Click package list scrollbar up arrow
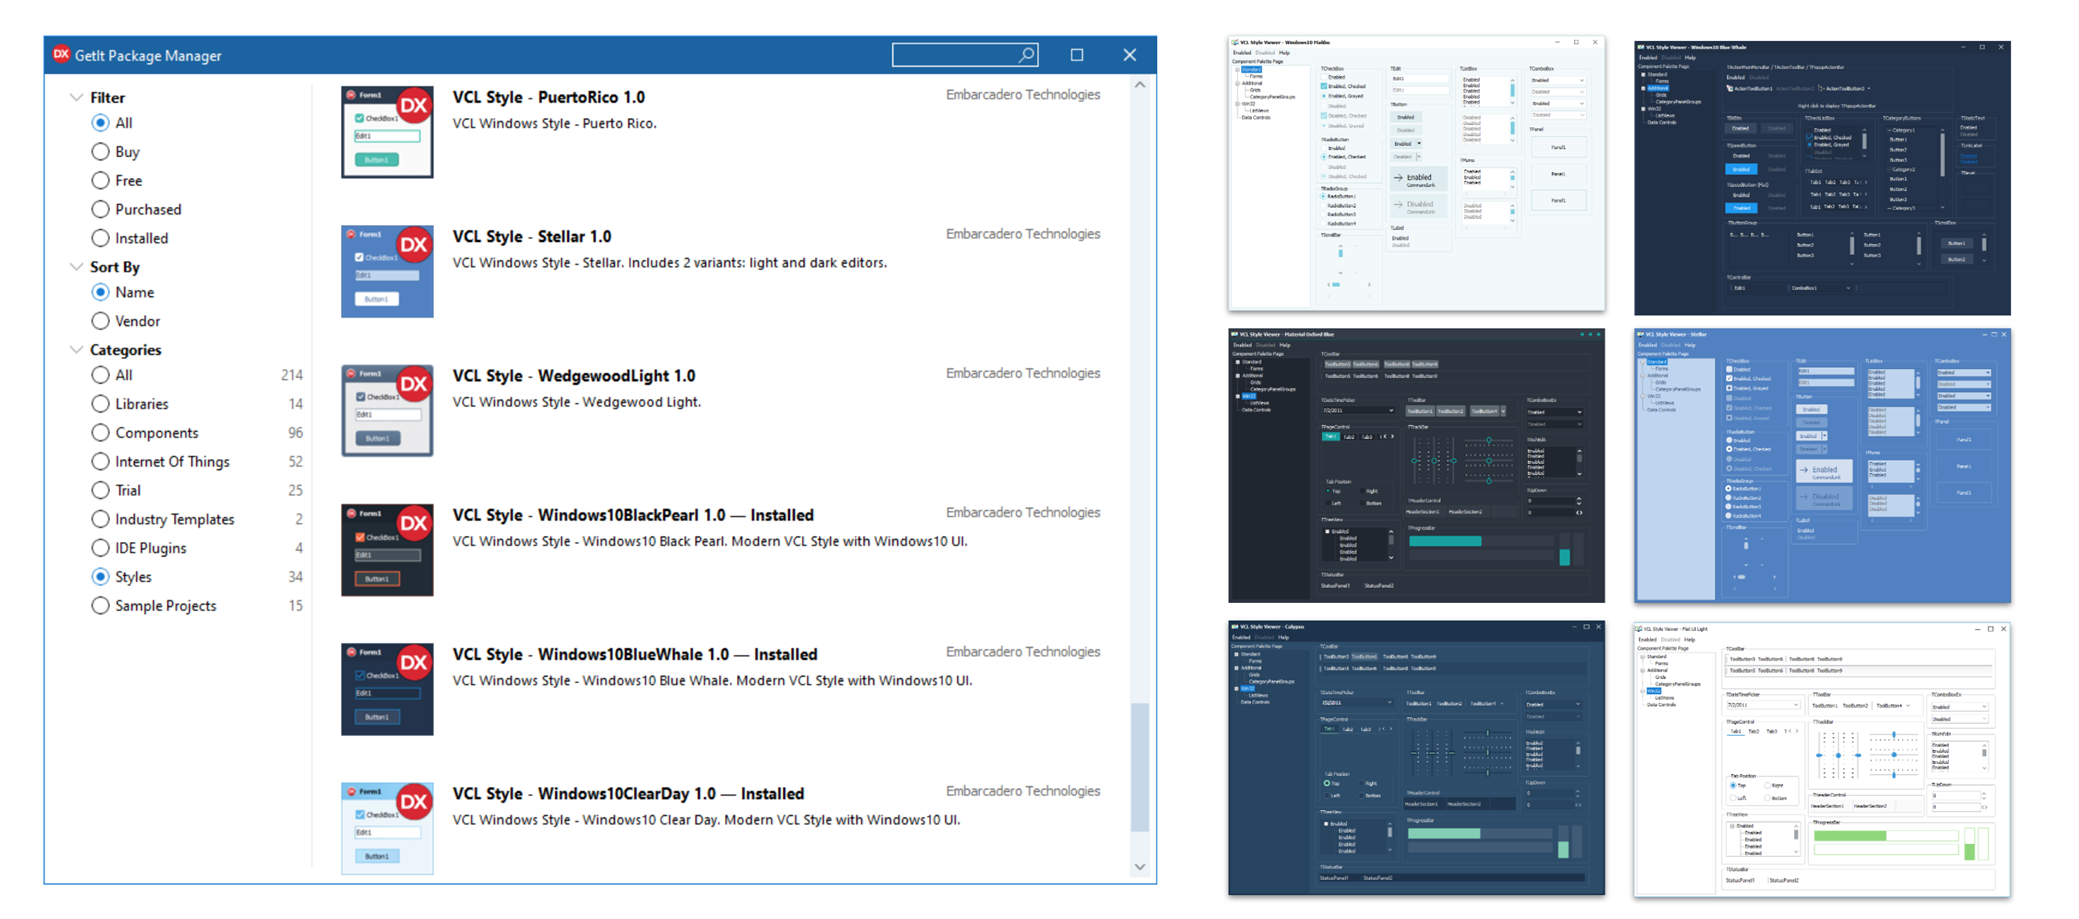The width and height of the screenshot is (2079, 919). tap(1140, 85)
